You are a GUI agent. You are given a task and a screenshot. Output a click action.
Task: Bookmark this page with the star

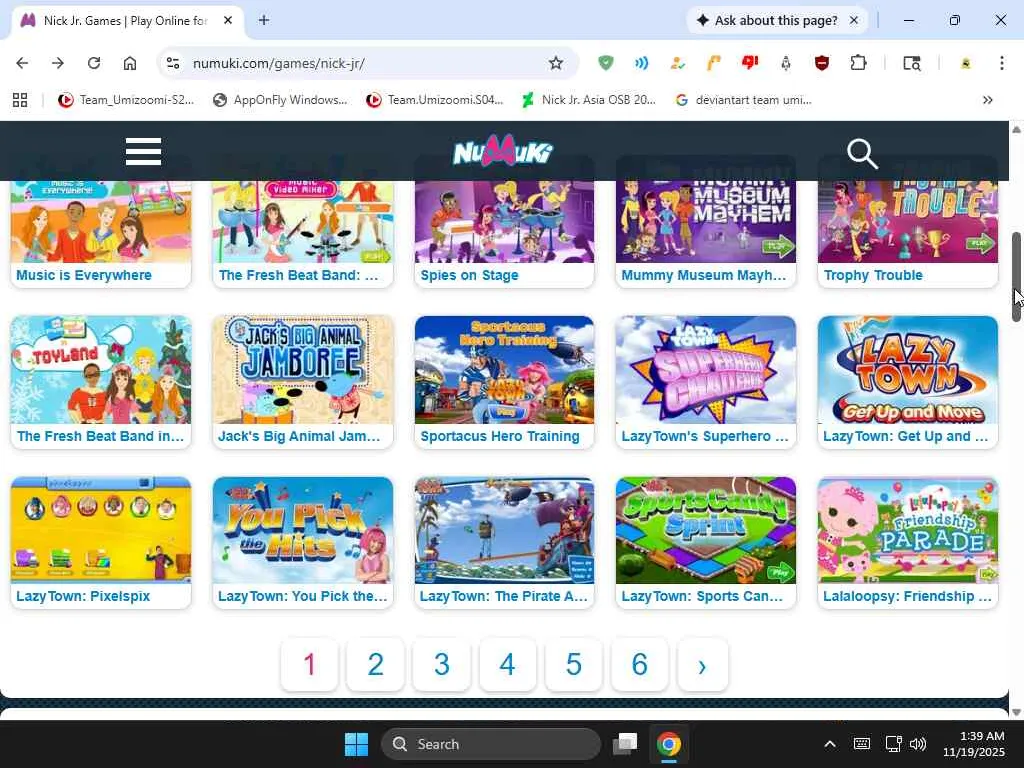[x=556, y=63]
